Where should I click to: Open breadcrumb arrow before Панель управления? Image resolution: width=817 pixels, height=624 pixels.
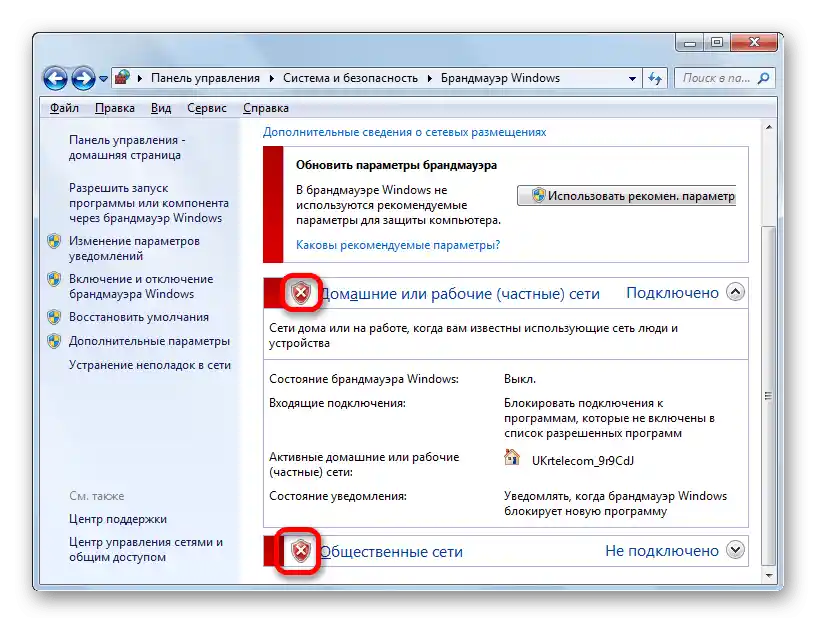(x=140, y=79)
